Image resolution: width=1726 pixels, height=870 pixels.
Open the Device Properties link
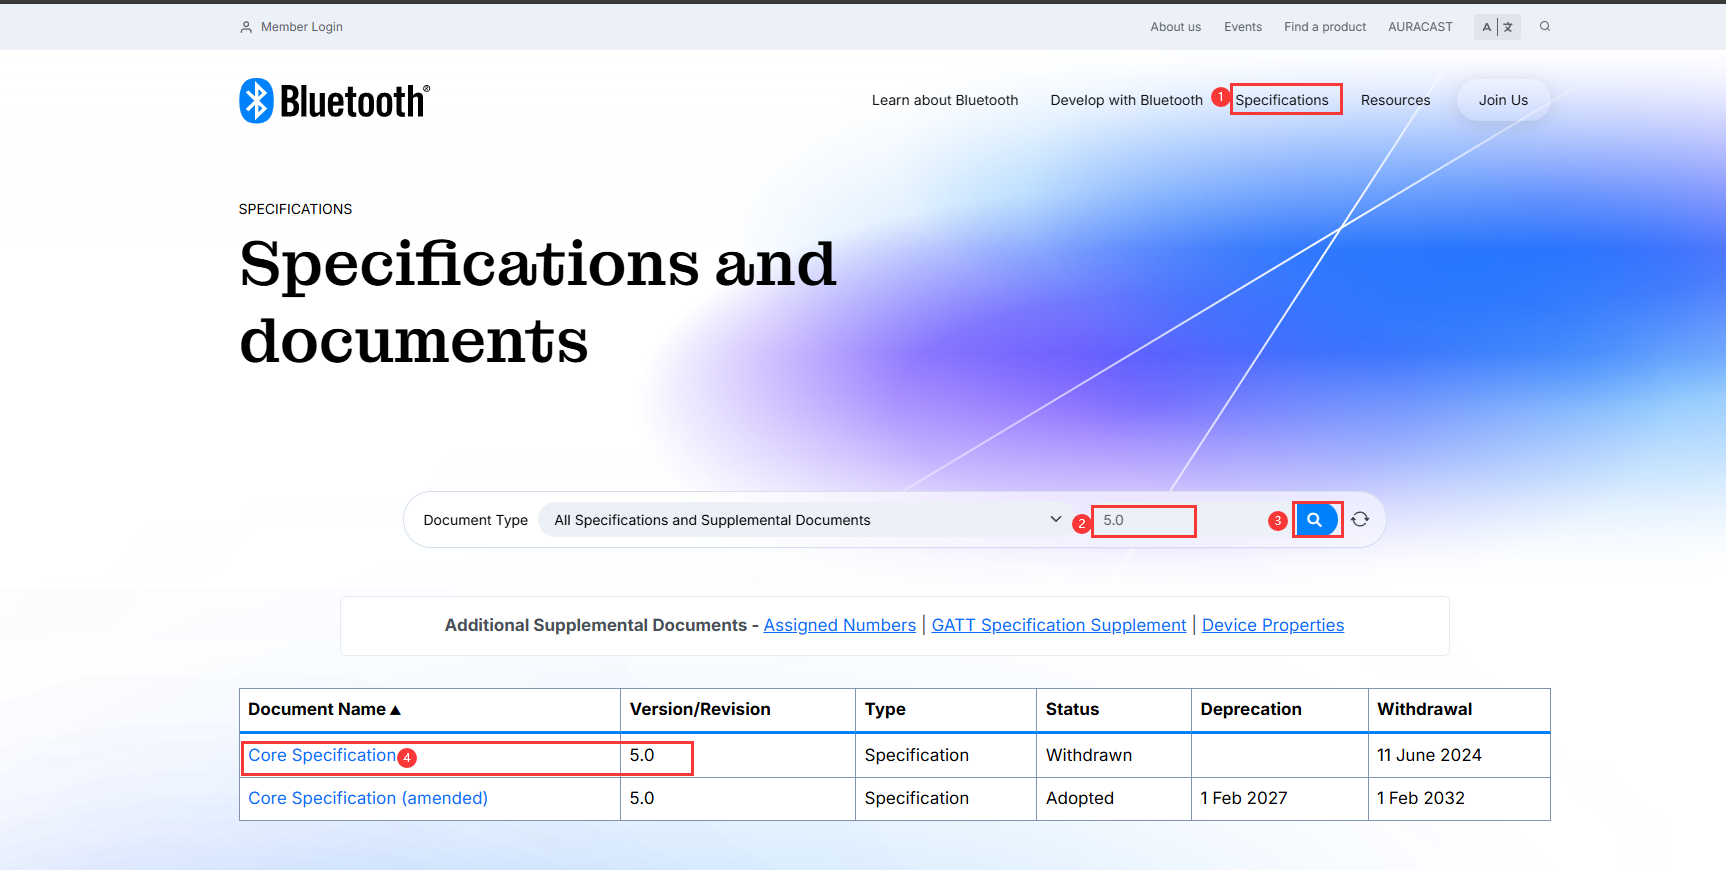(x=1273, y=625)
